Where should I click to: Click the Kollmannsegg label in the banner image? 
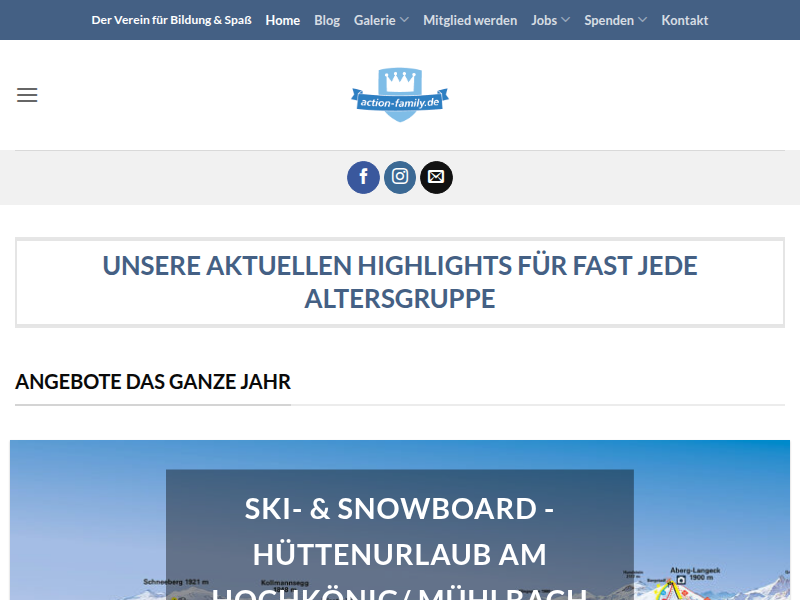coord(282,581)
